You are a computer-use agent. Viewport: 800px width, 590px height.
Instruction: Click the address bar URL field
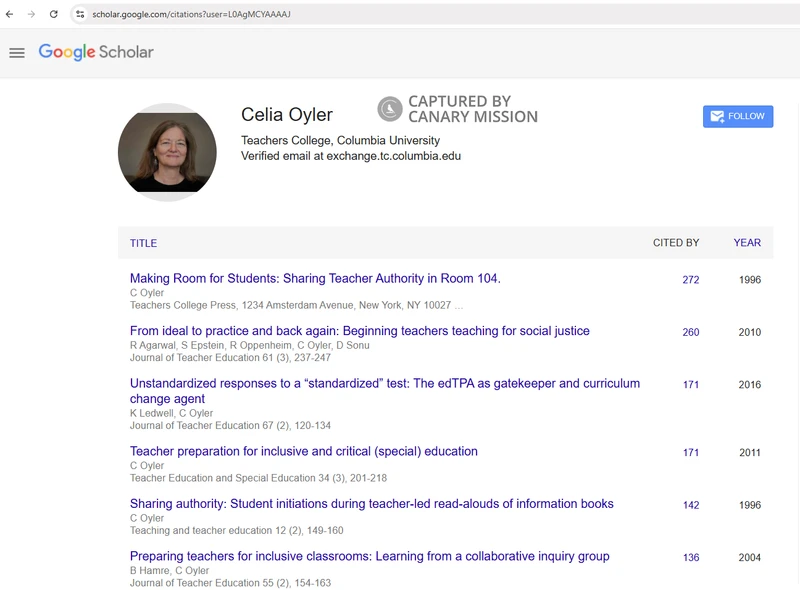pos(434,14)
